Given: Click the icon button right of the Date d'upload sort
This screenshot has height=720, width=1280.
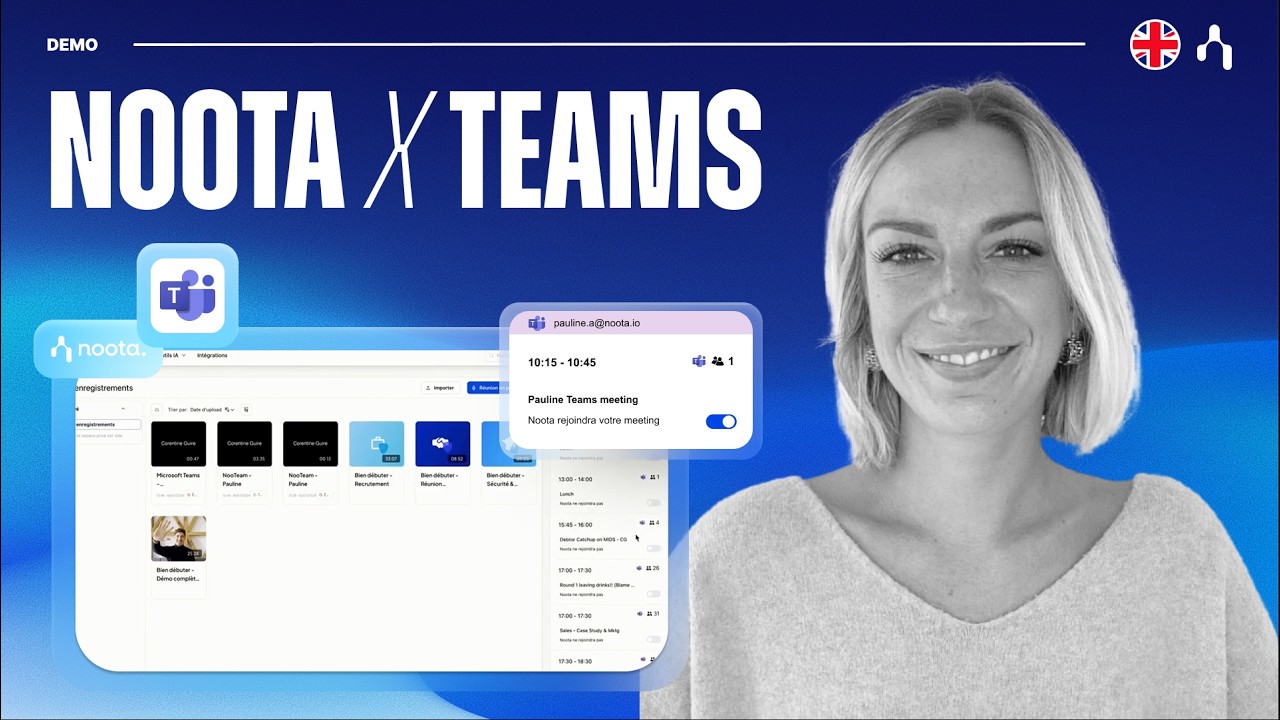Looking at the screenshot, I should tap(246, 409).
